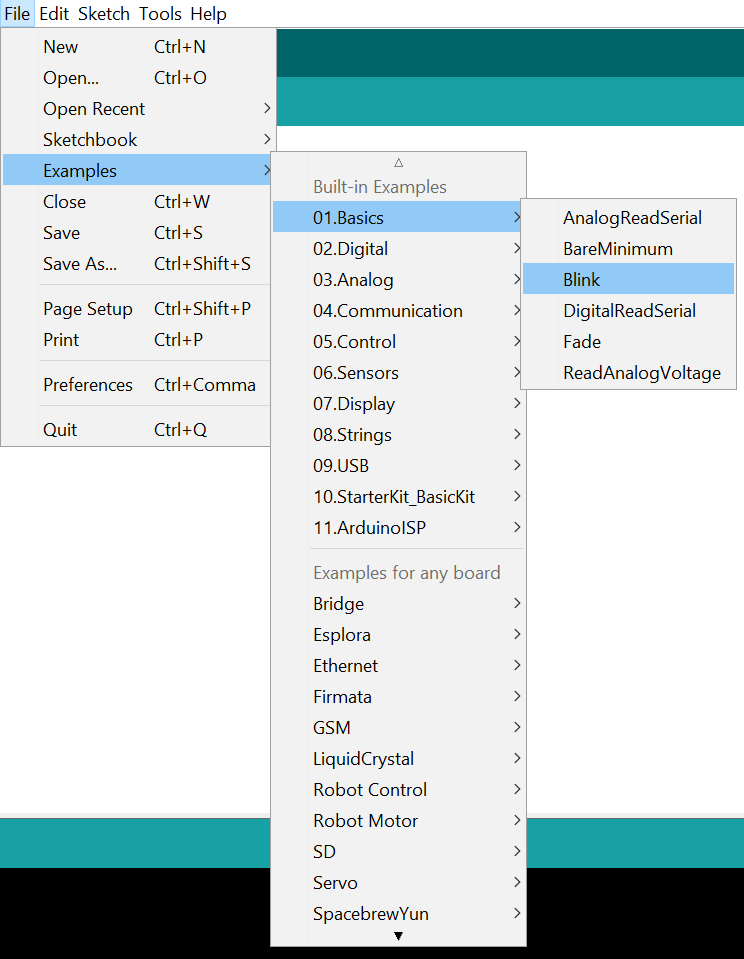Viewport: 744px width, 959px height.
Task: Open the GSM library examples
Action: tap(398, 727)
